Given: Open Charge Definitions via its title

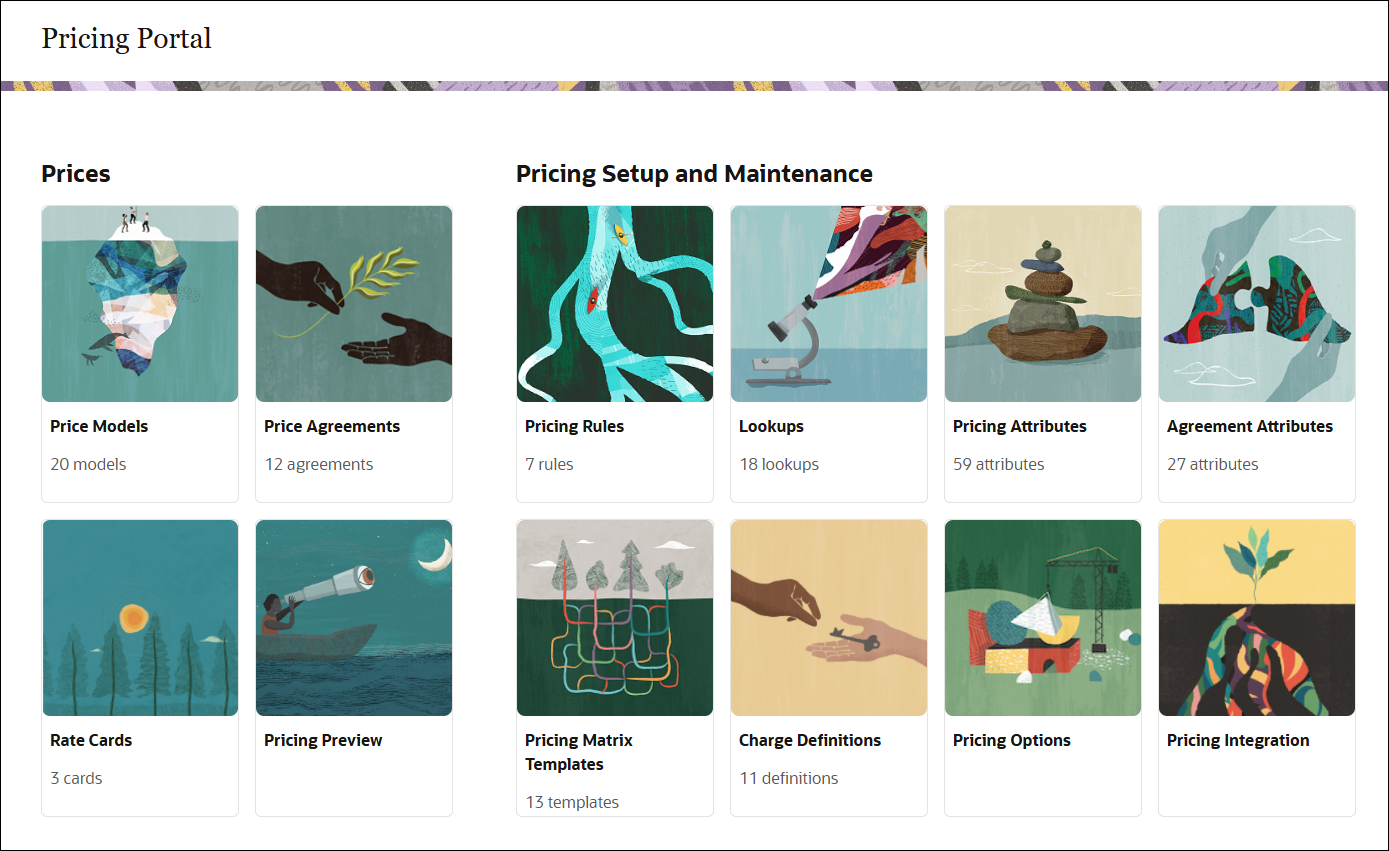Looking at the screenshot, I should (x=810, y=740).
